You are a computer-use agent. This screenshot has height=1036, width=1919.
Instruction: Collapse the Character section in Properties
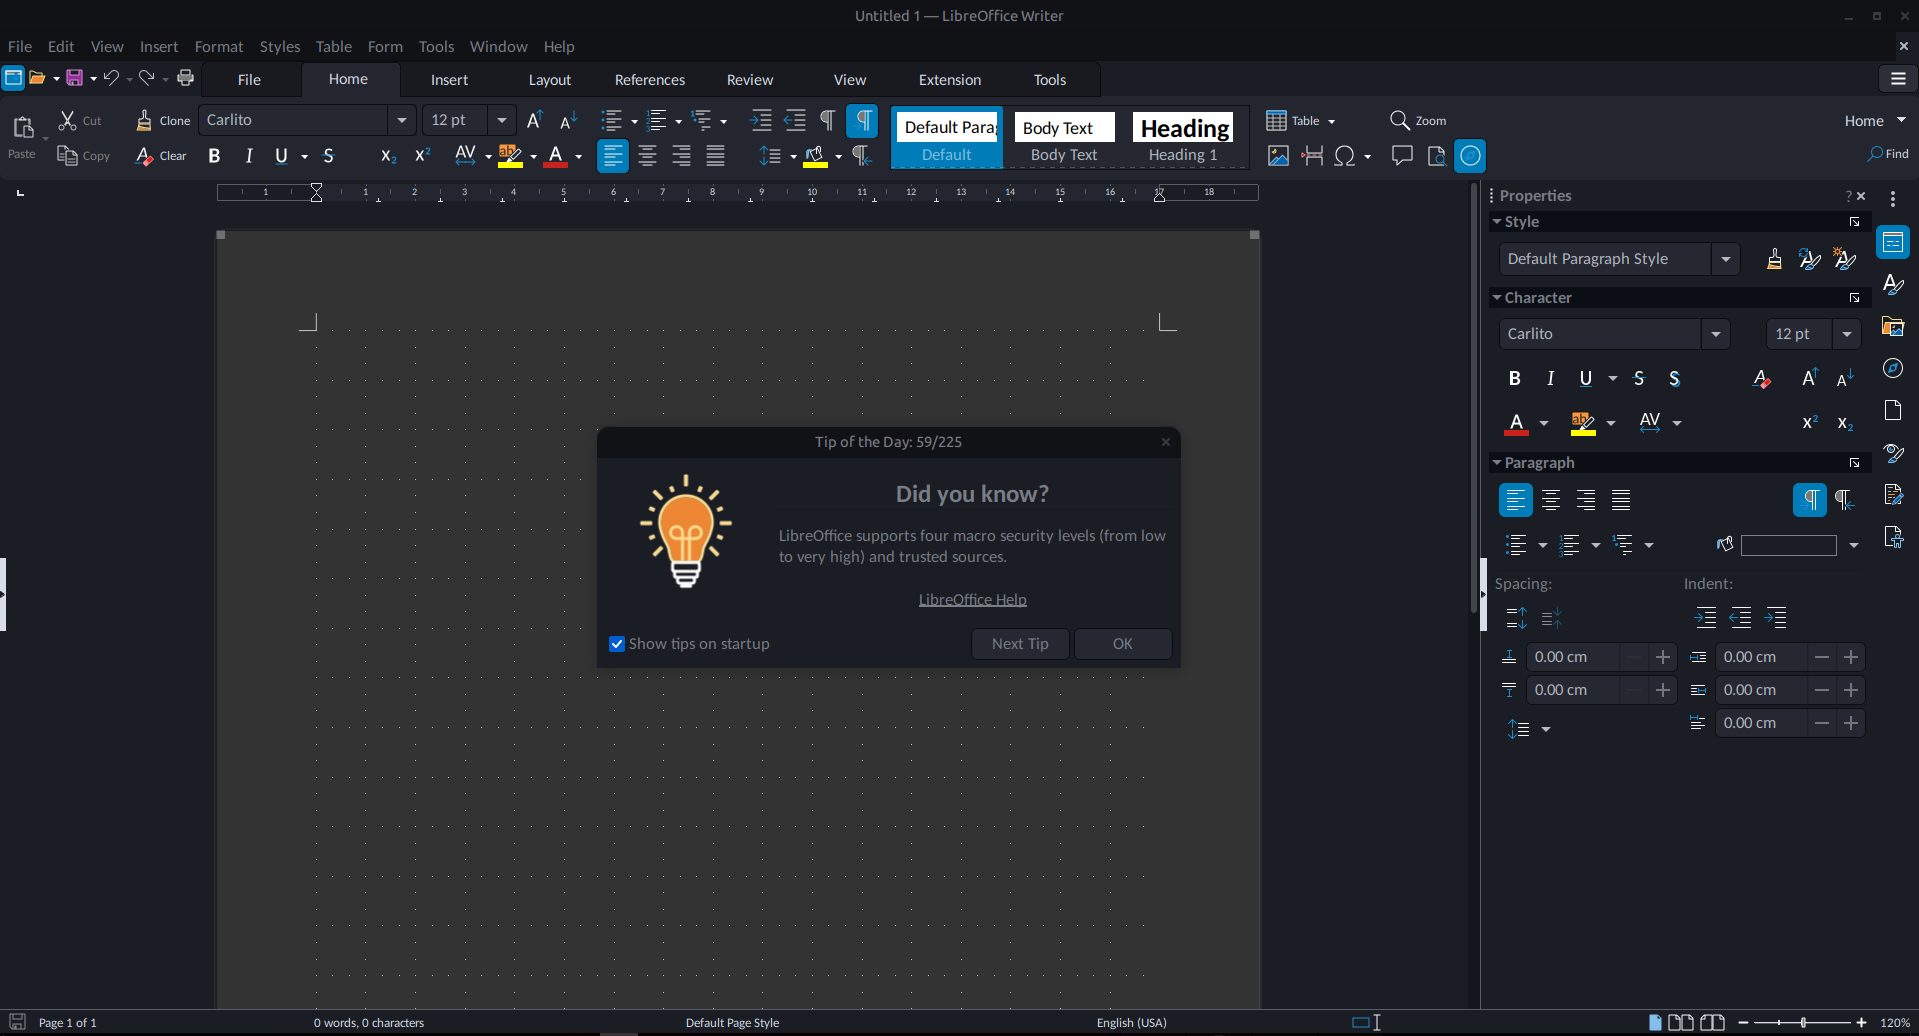point(1497,298)
